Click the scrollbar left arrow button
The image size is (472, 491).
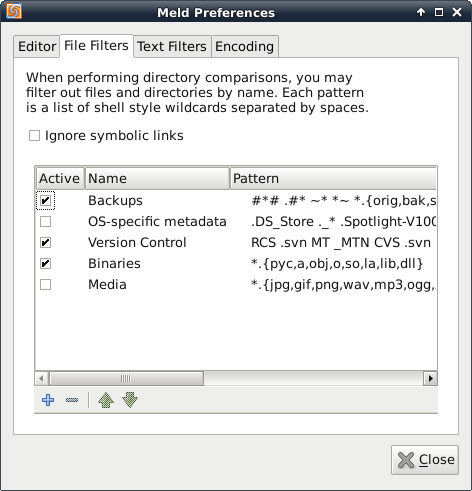(x=41, y=378)
